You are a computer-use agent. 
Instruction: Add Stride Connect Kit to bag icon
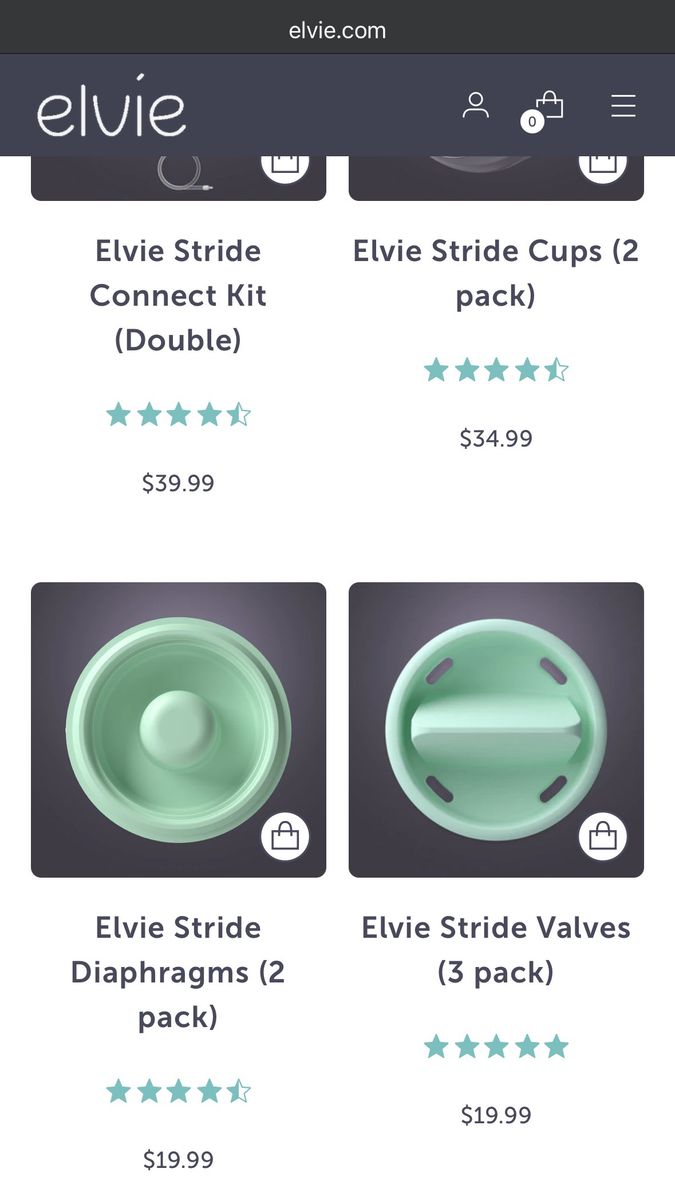(285, 166)
